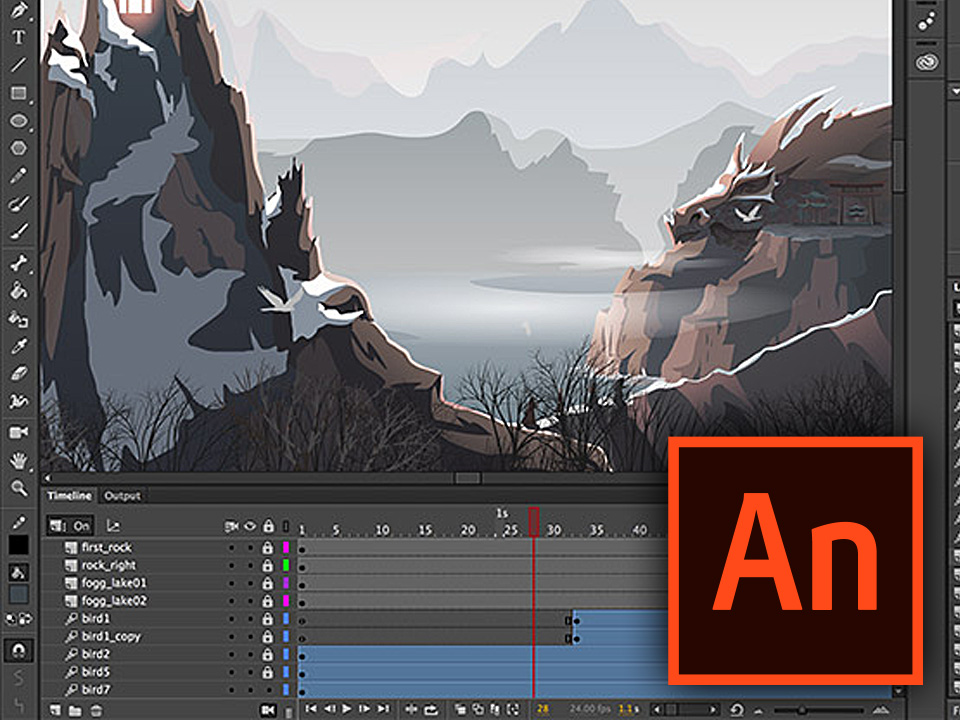Switch to the Timeline tab
Image resolution: width=960 pixels, height=720 pixels.
pos(69,496)
